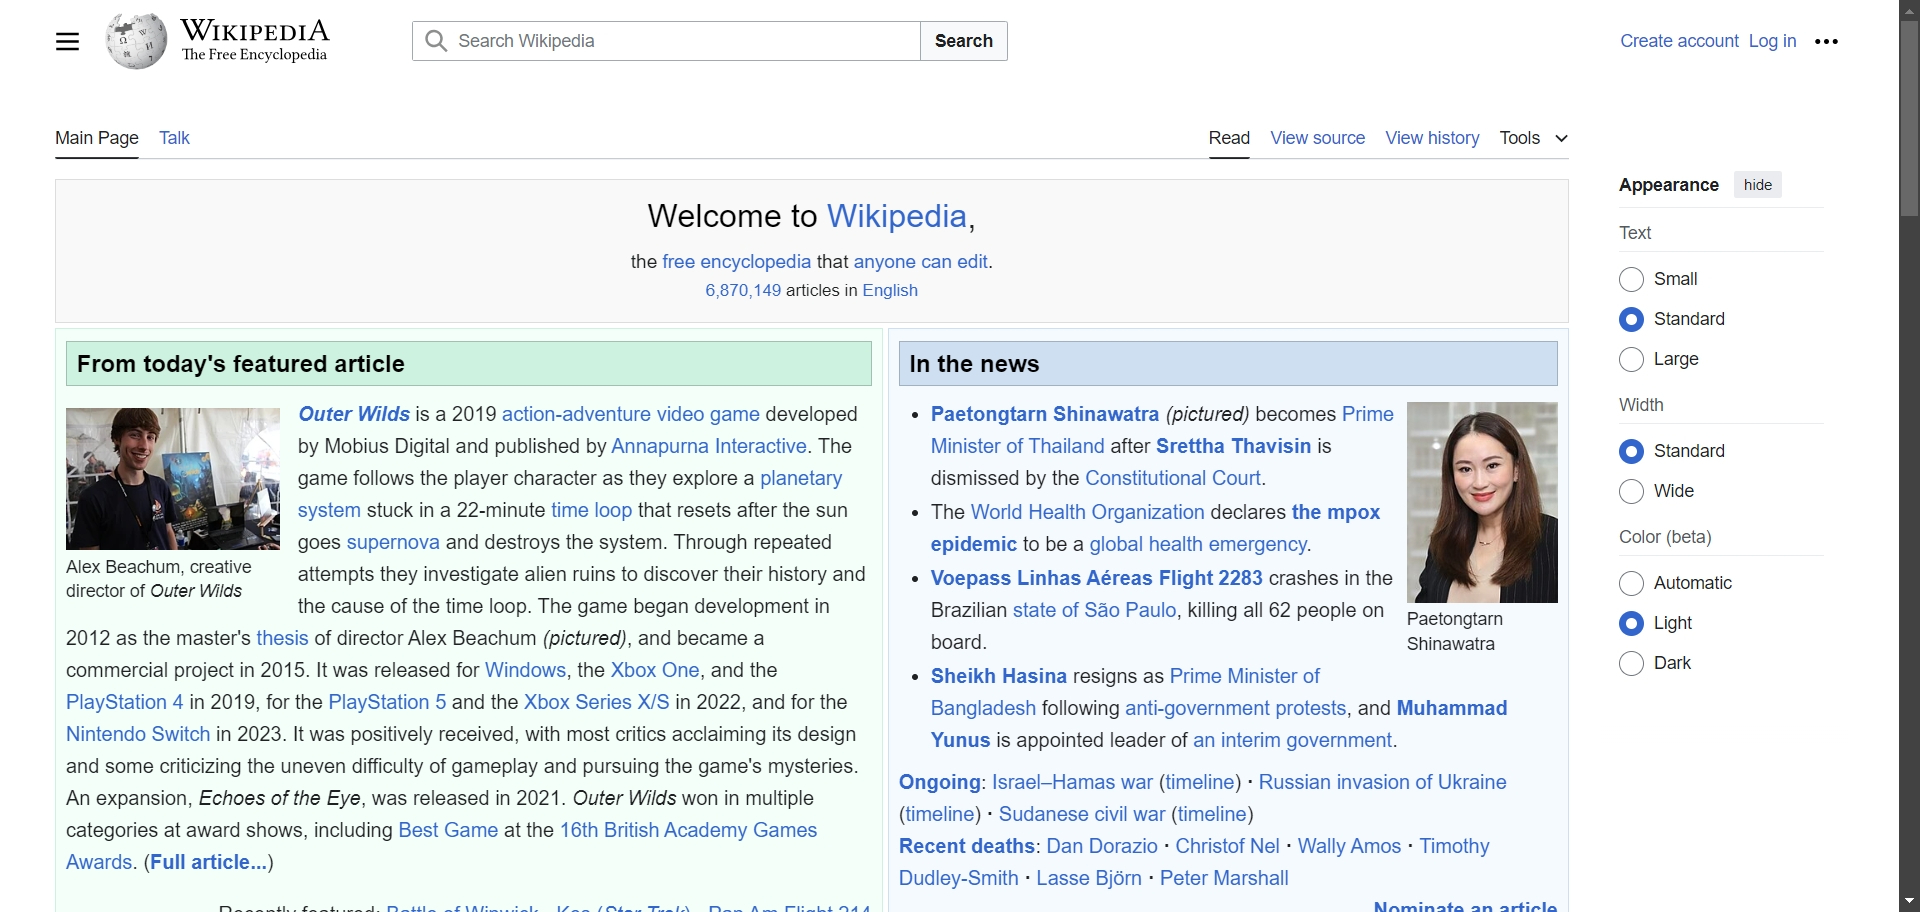Click the English language link
Viewport: 1920px width, 912px height.
[x=890, y=291]
